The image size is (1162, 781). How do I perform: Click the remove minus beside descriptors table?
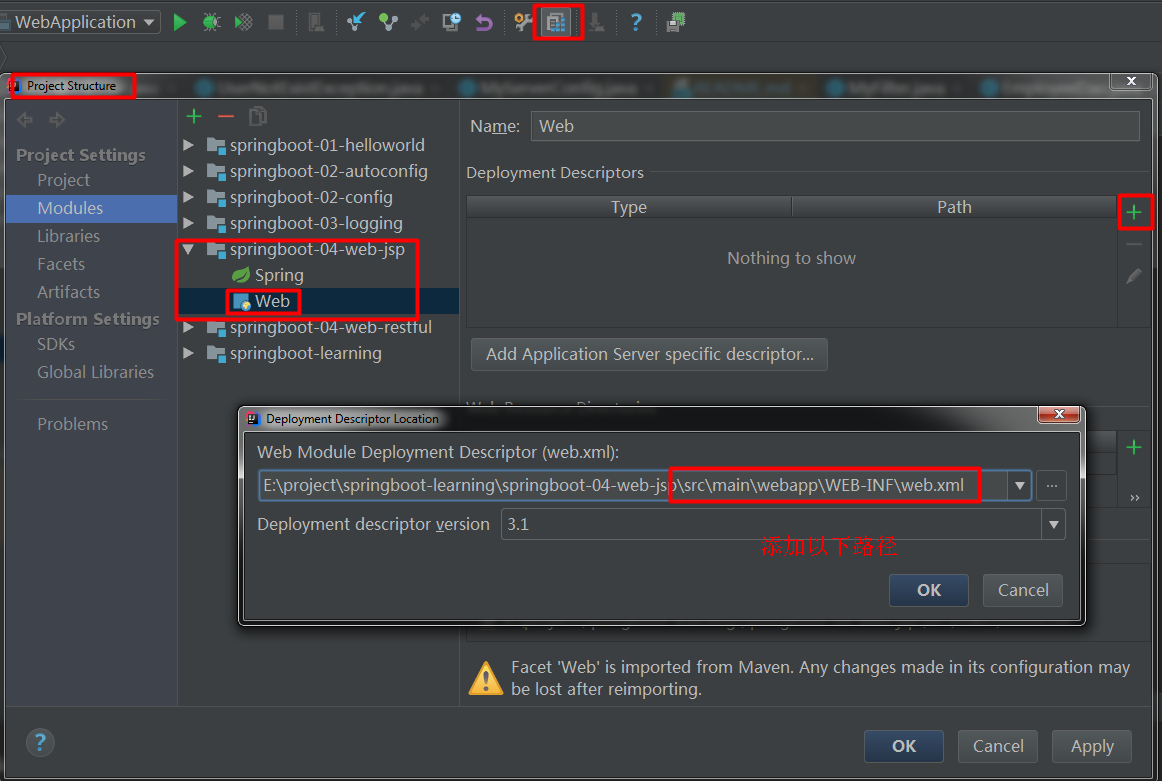point(1134,245)
